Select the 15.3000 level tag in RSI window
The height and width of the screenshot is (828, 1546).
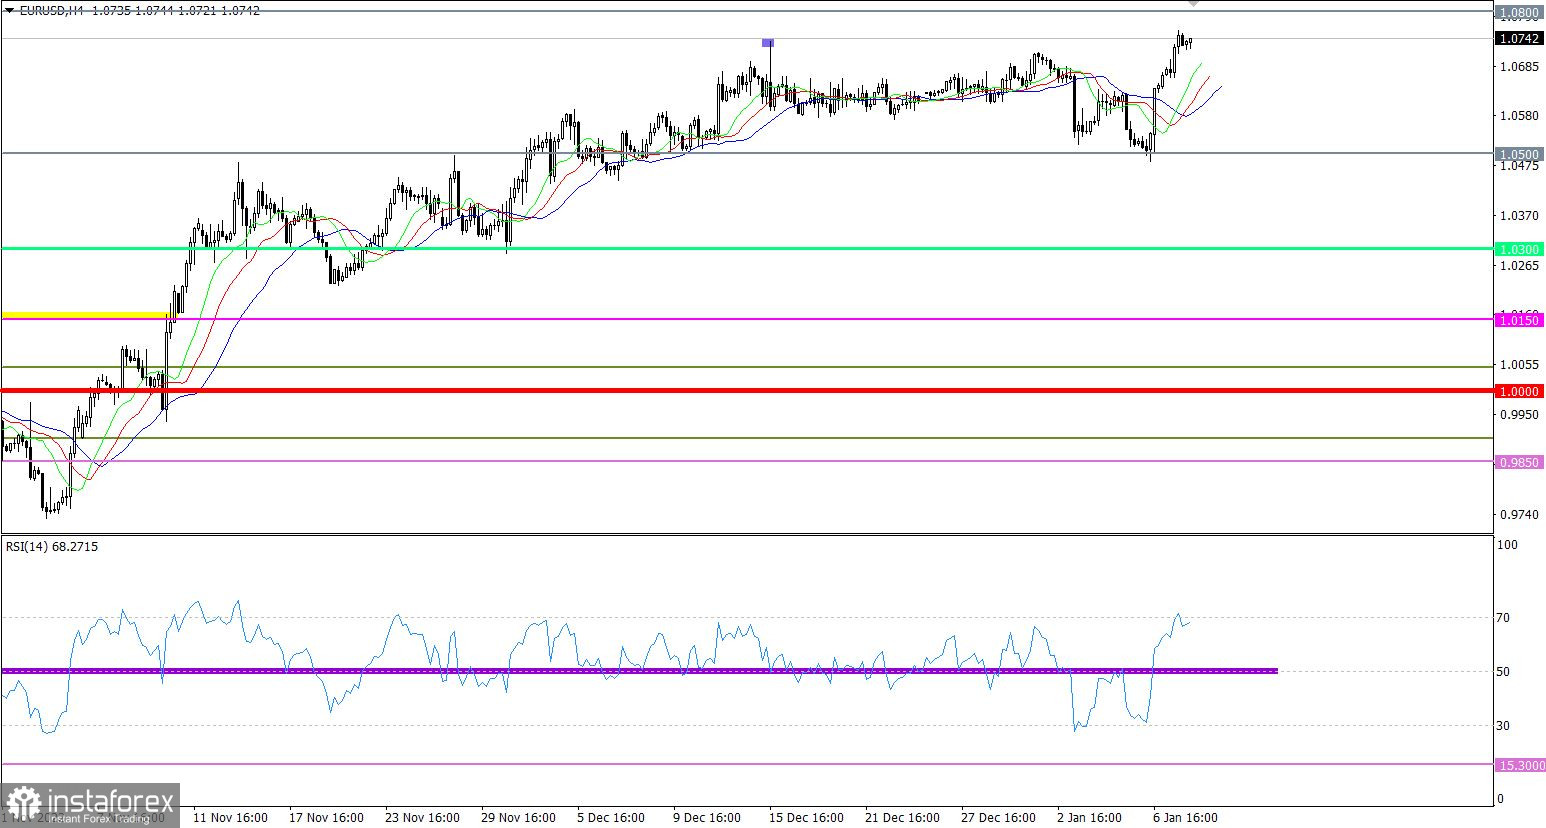tap(1520, 765)
